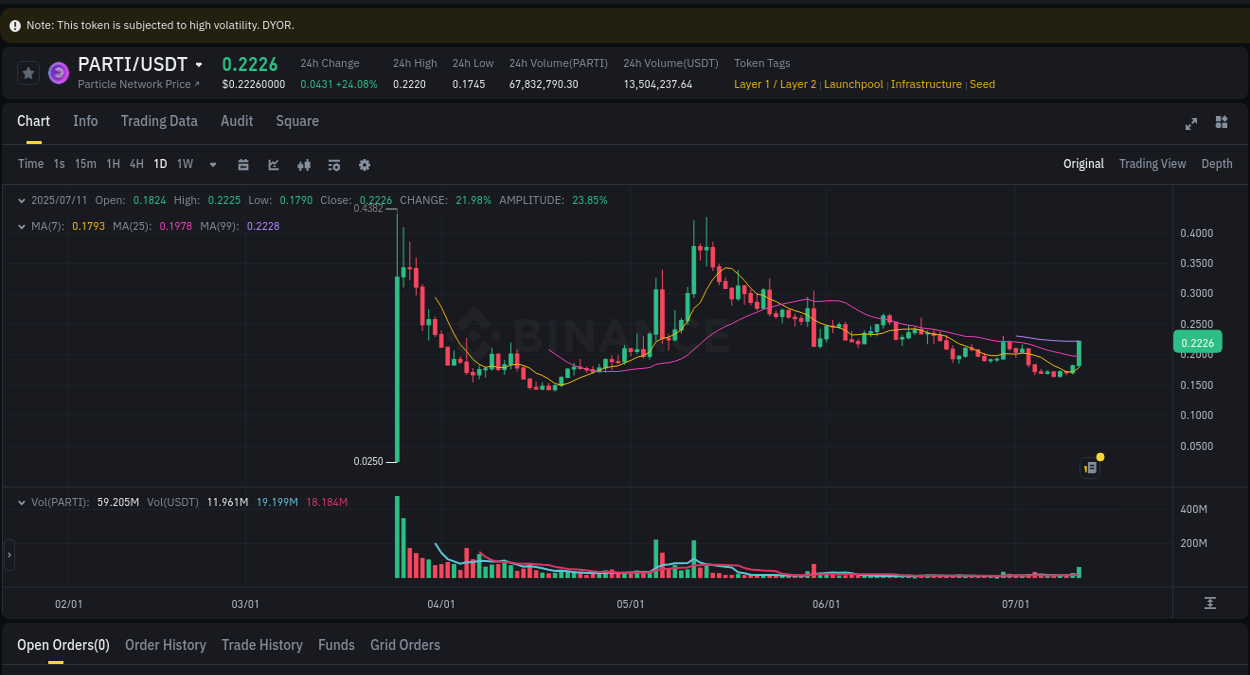Open the Launchpool token tag link
The image size is (1250, 675).
click(853, 84)
